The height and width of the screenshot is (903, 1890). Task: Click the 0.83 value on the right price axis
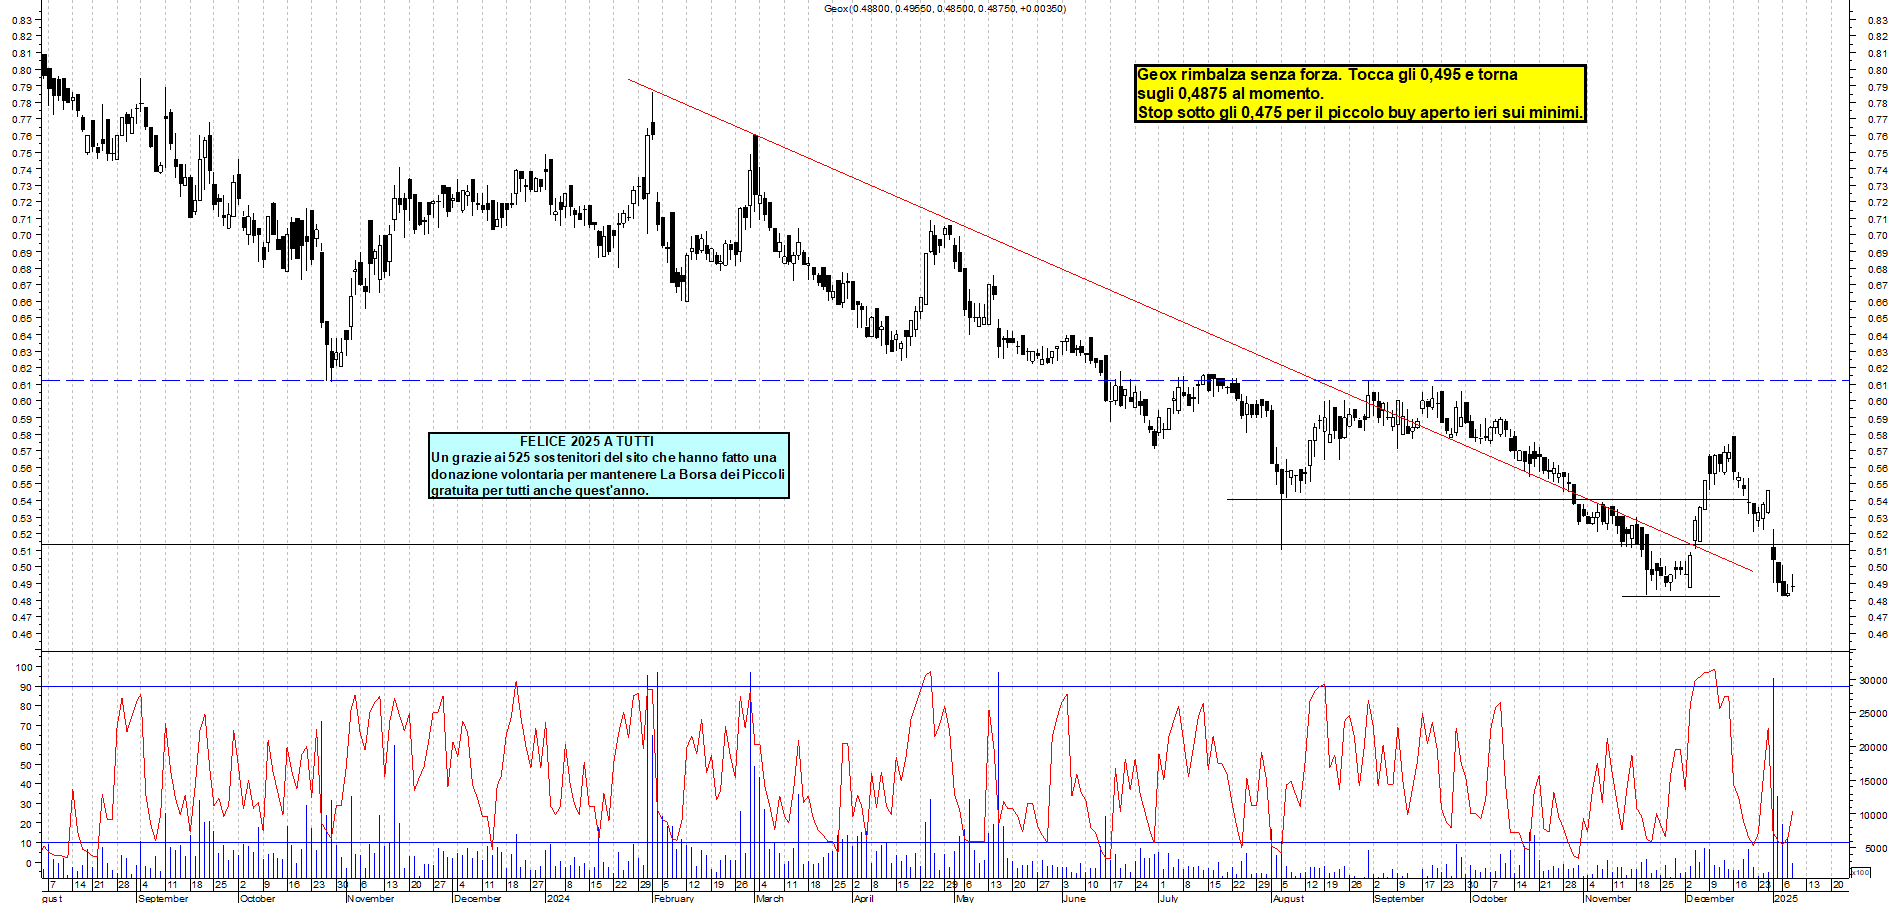pyautogui.click(x=1877, y=20)
